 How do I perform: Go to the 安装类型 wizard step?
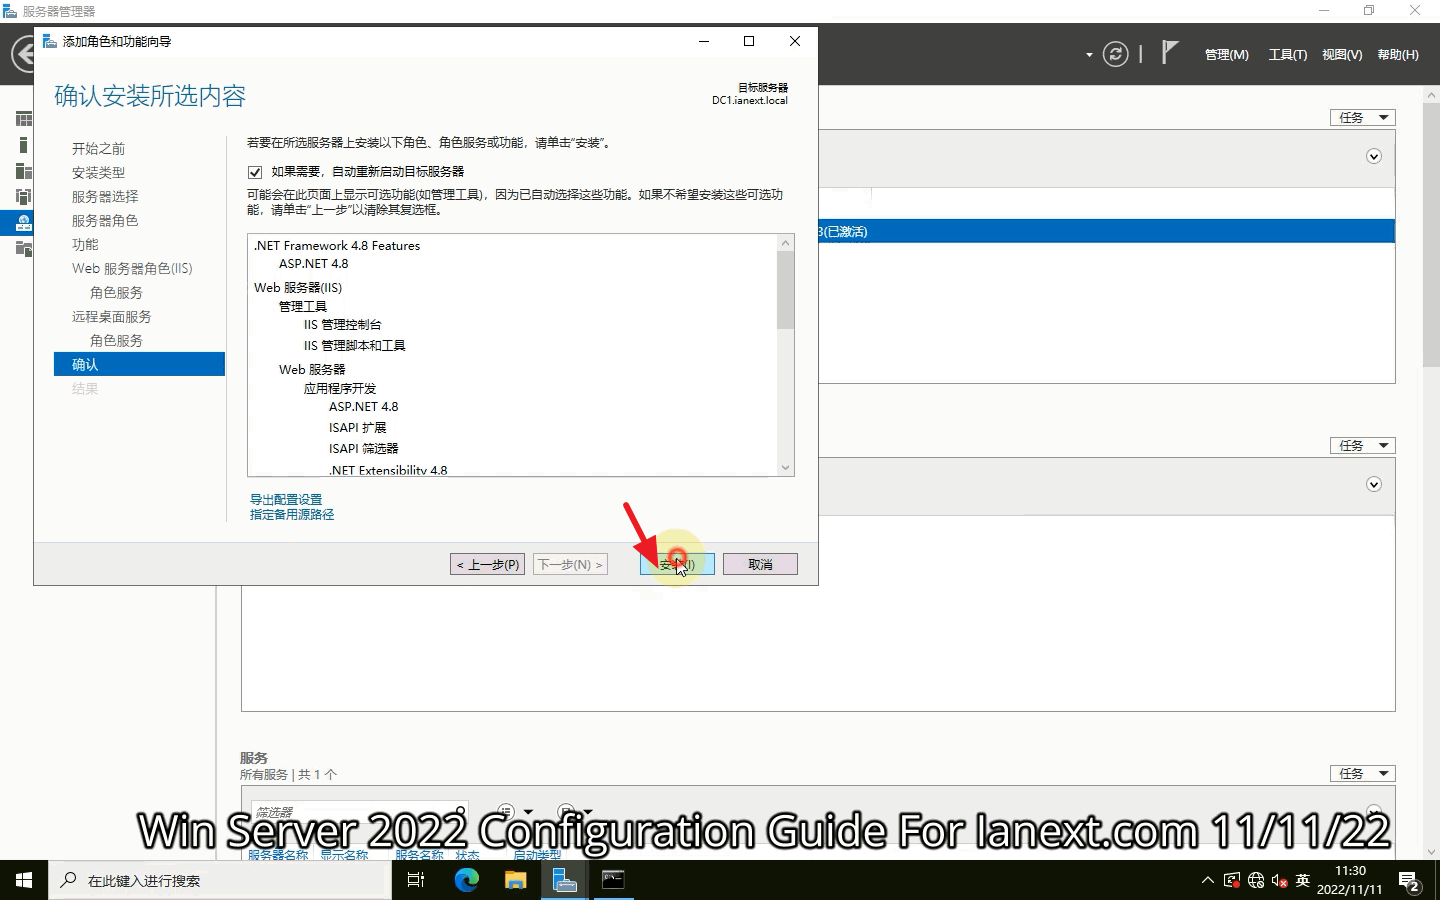click(x=98, y=172)
